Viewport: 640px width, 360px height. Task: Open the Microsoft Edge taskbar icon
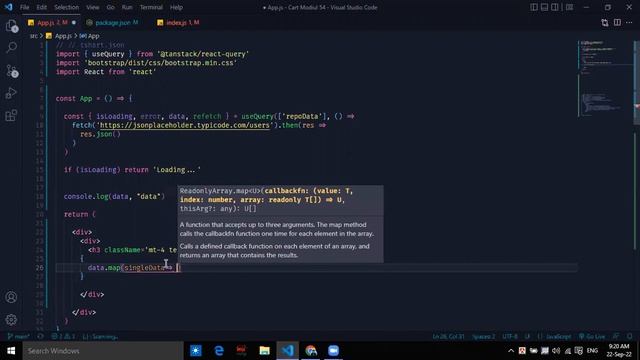pyautogui.click(x=219, y=351)
